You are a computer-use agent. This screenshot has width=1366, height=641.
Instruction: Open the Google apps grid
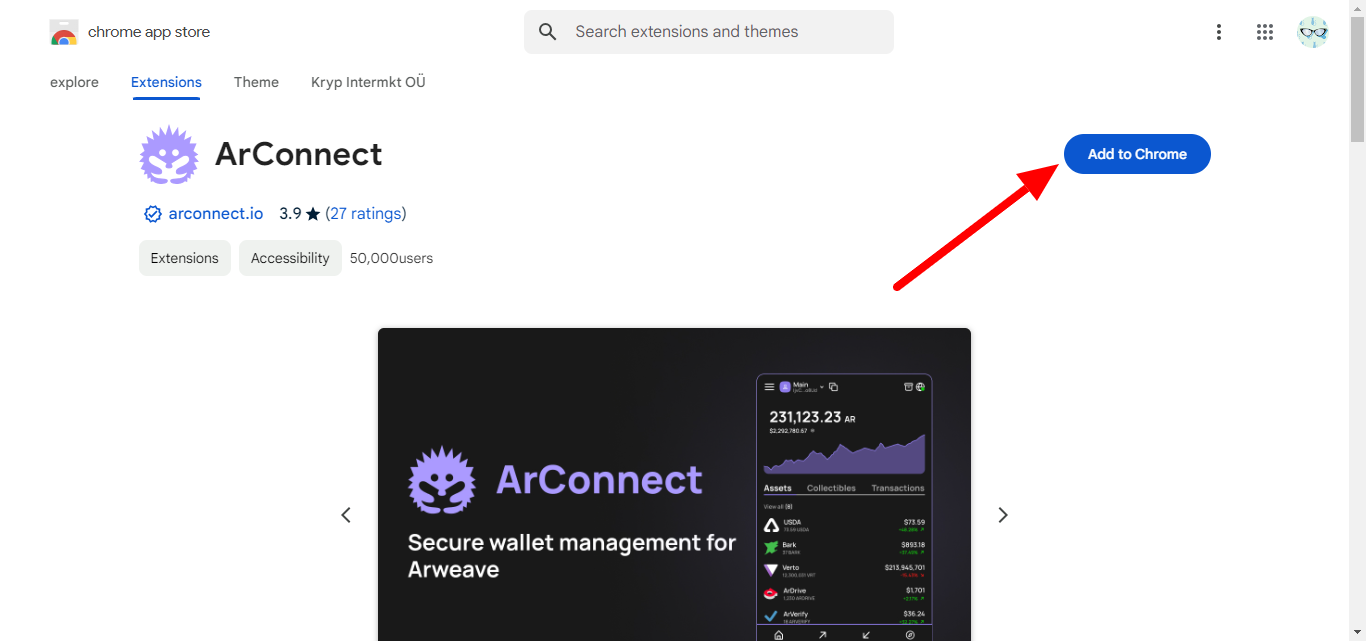[x=1264, y=32]
